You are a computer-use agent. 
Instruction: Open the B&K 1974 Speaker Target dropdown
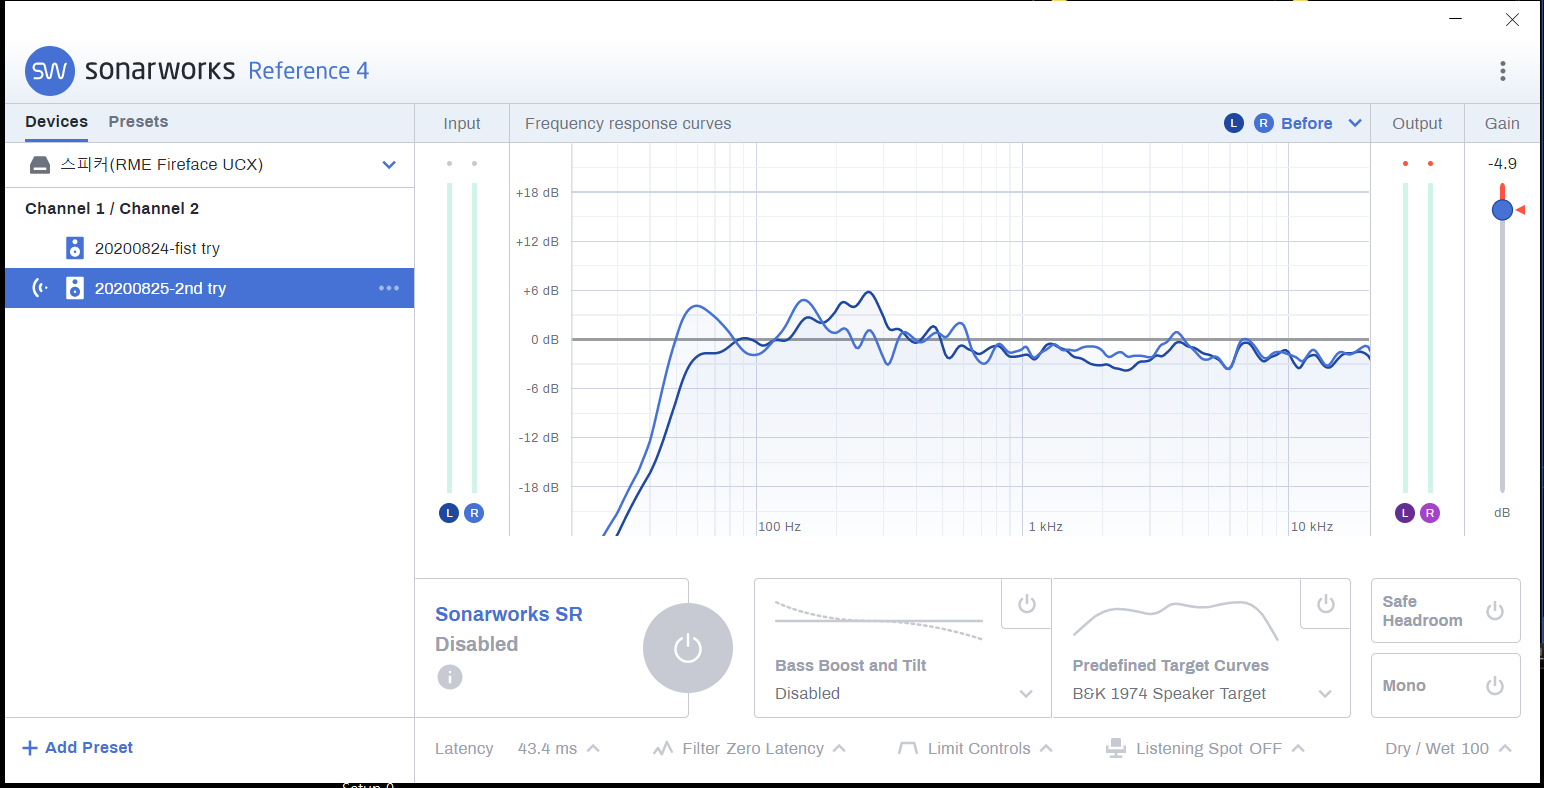[1325, 694]
